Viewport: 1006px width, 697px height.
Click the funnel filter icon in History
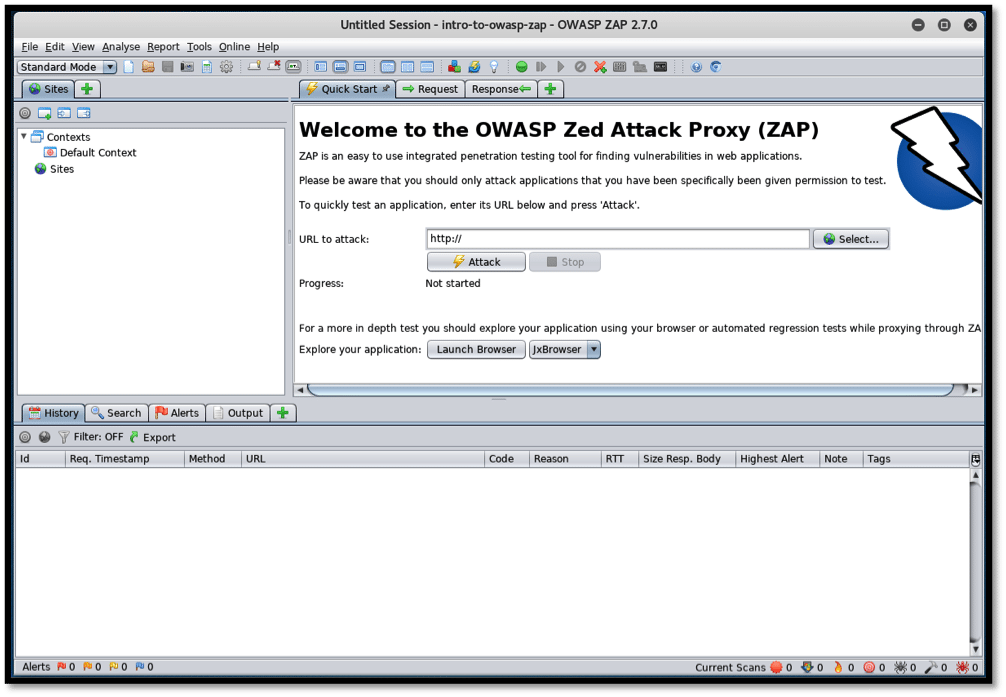click(64, 437)
